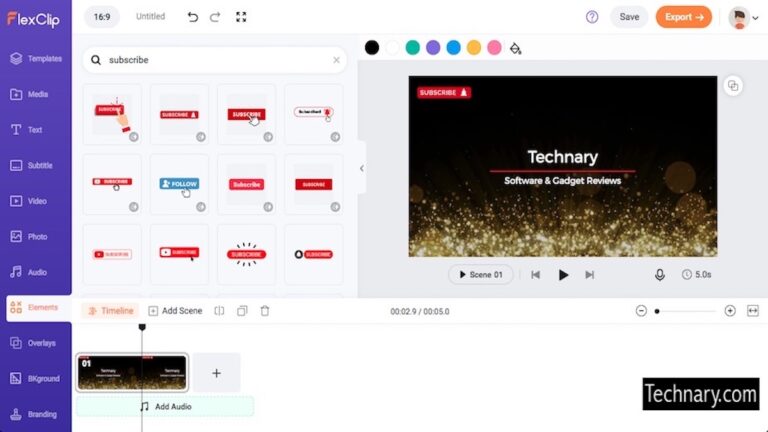Open the Templates panel in sidebar
The height and width of the screenshot is (432, 768).
point(36,58)
